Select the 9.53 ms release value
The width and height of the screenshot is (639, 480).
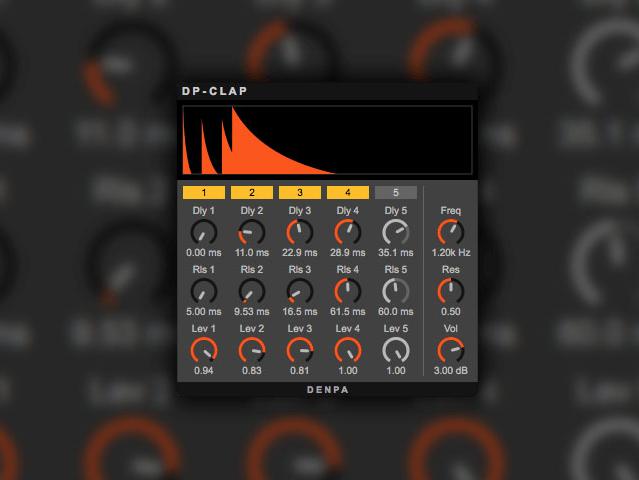click(252, 312)
